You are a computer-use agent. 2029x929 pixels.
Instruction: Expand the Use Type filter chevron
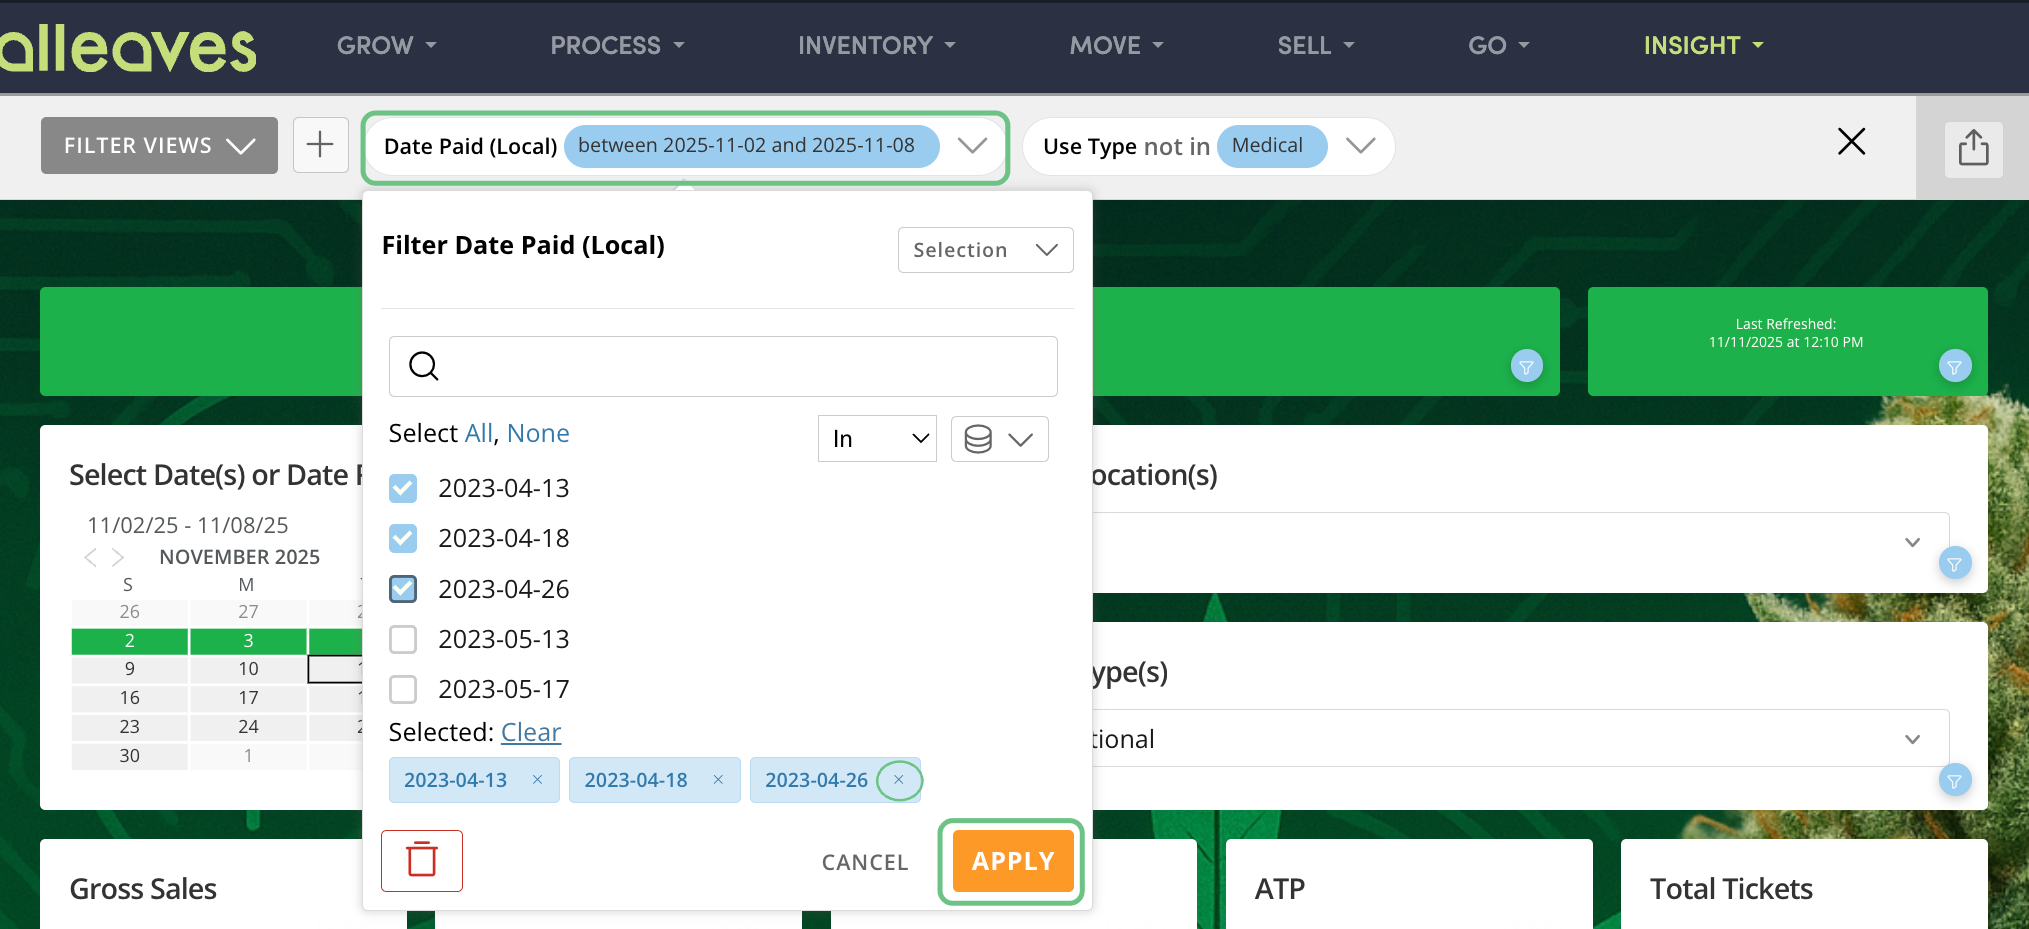tap(1360, 146)
